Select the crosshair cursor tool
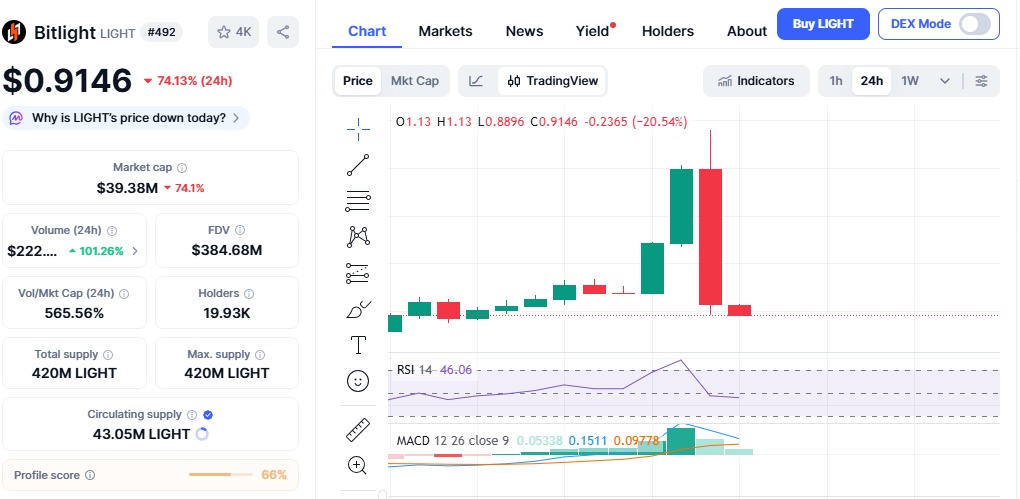Viewport: 1020px width, 499px height. [x=358, y=127]
